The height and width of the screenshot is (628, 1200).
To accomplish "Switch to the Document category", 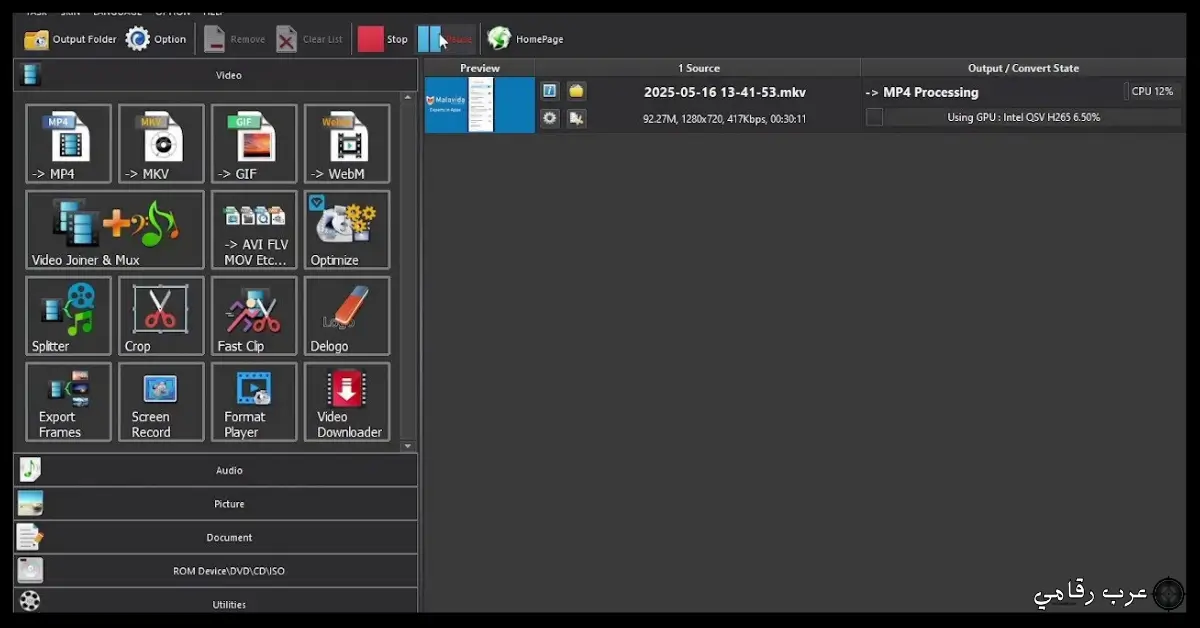I will tap(228, 537).
